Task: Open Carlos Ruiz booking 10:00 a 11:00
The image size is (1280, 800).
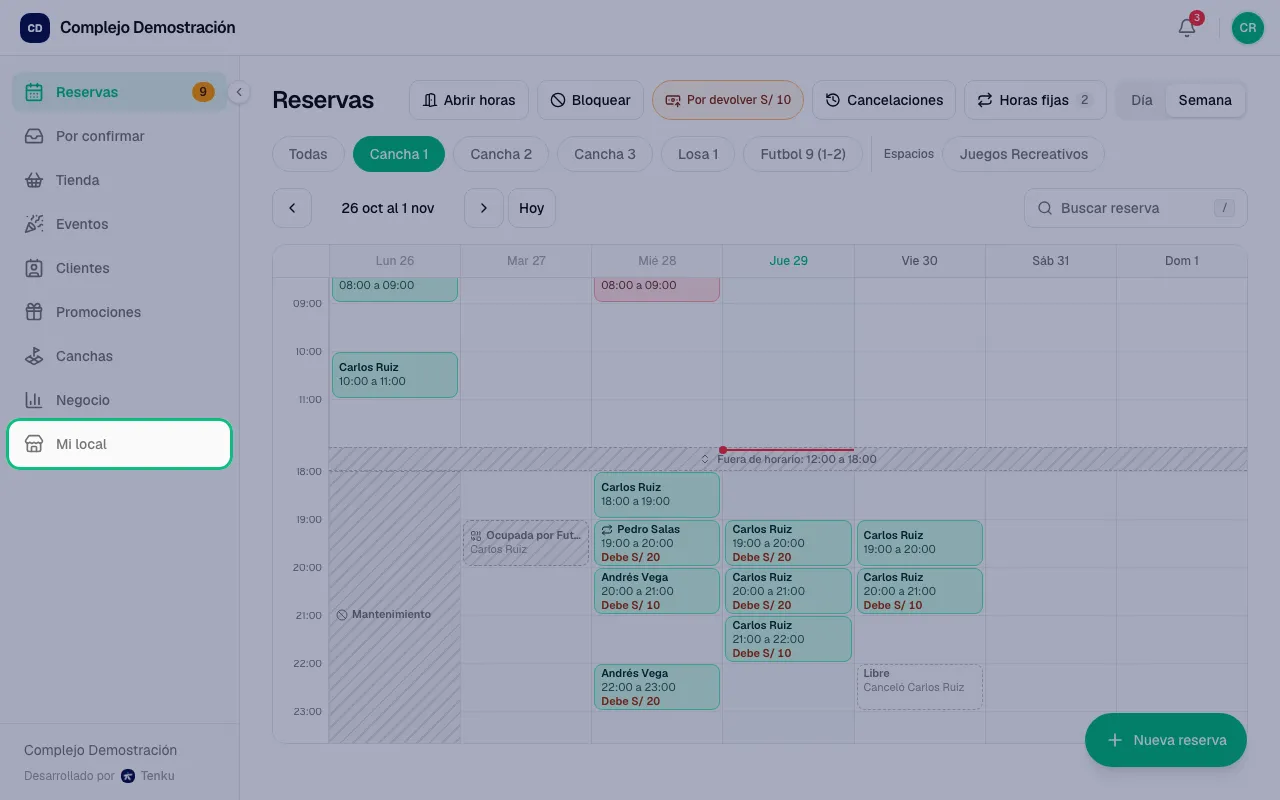Action: [395, 375]
